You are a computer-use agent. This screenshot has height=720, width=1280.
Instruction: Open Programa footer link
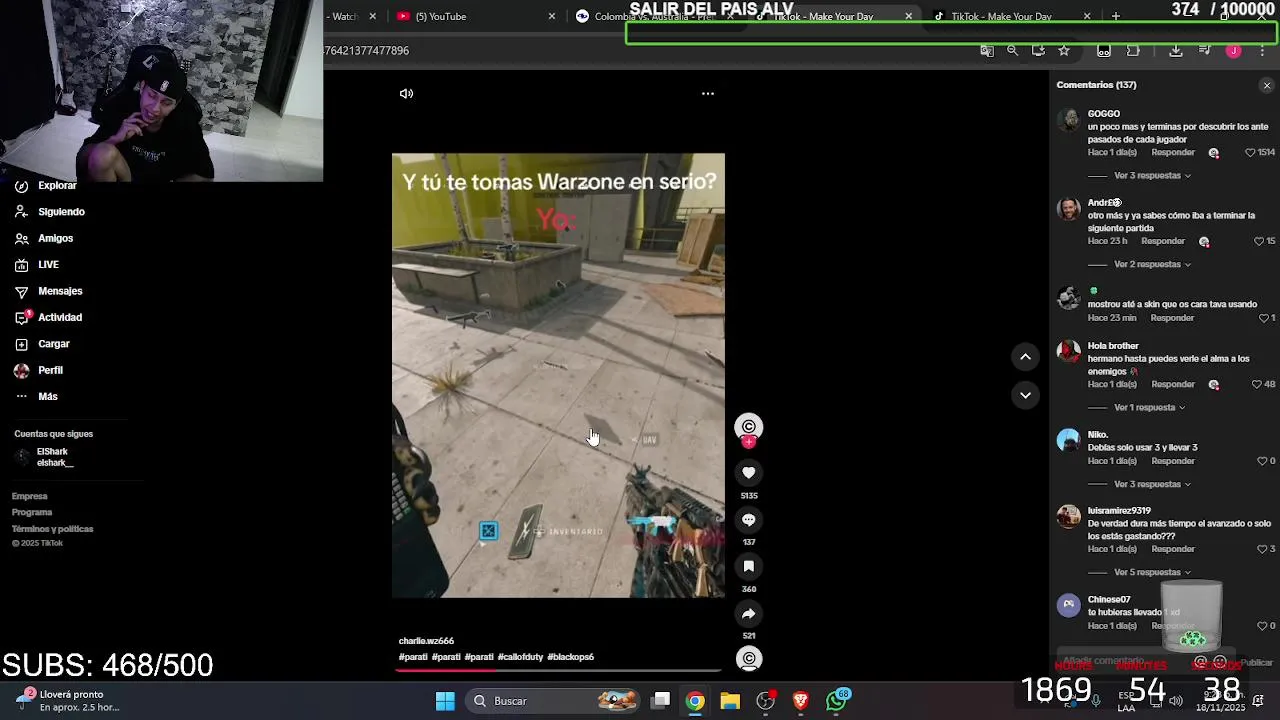(x=32, y=512)
